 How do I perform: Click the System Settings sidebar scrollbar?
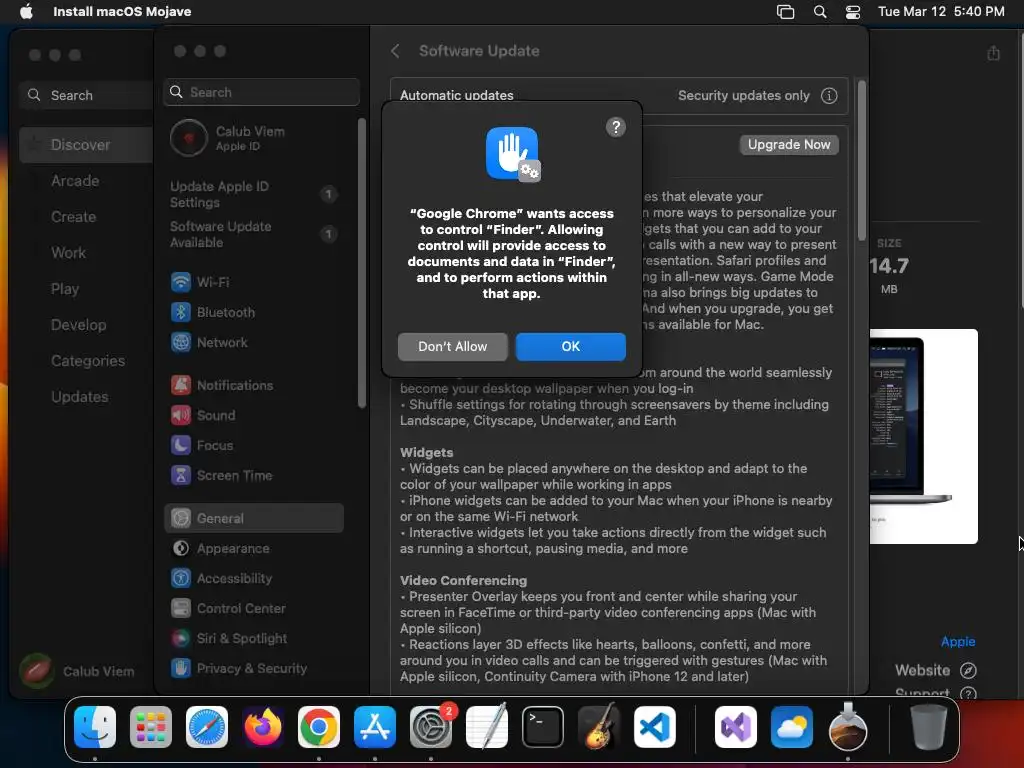click(x=362, y=263)
